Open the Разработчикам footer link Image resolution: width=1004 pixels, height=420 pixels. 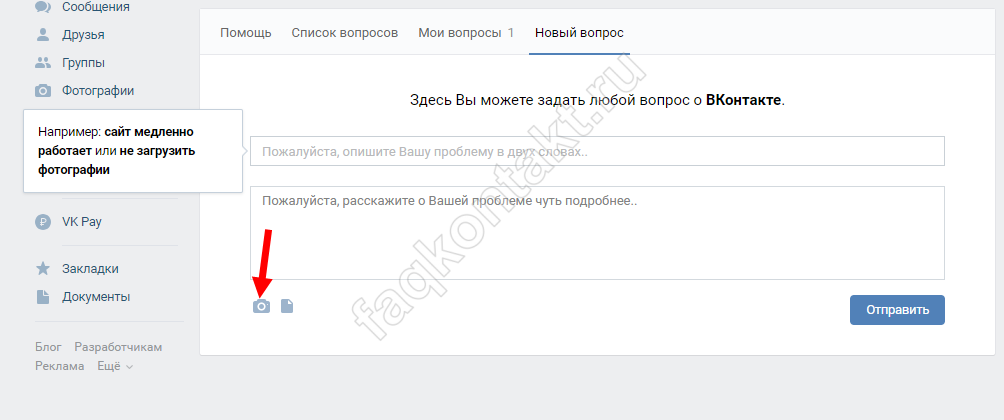pos(118,347)
